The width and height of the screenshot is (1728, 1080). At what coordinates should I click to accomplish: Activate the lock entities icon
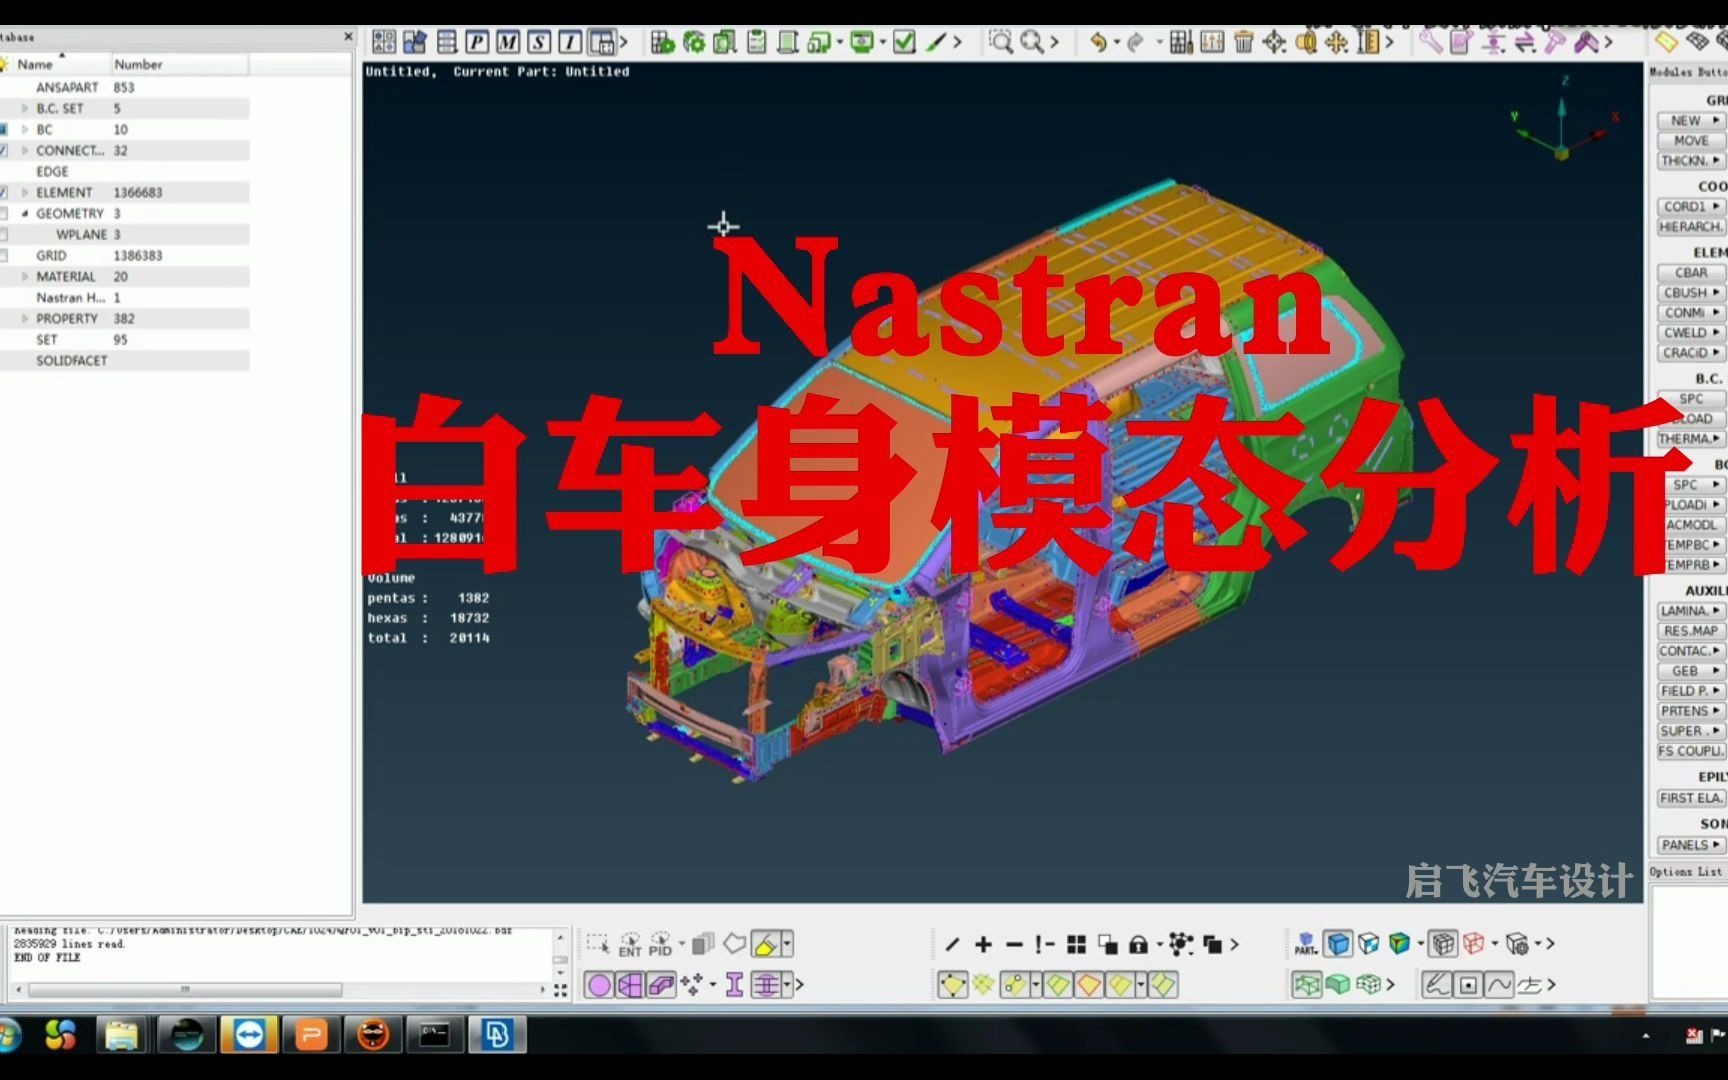pyautogui.click(x=1138, y=944)
